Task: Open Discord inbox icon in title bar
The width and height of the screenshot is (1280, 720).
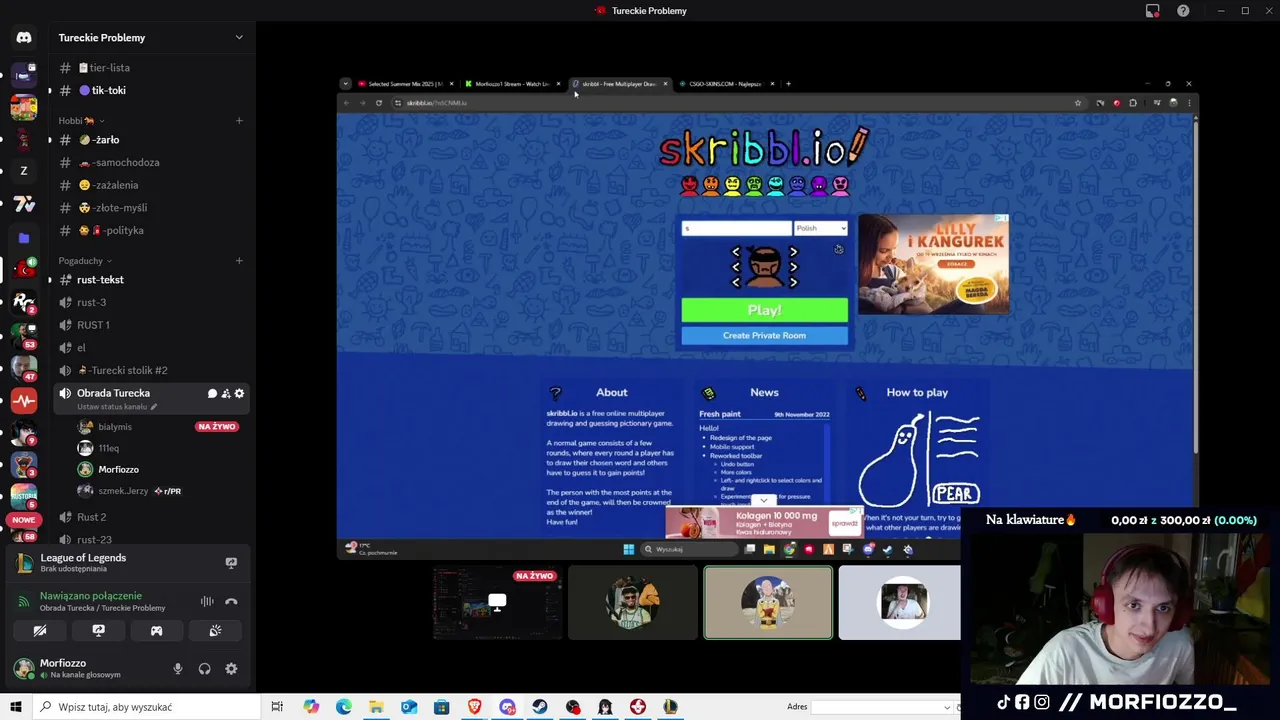Action: (1152, 11)
